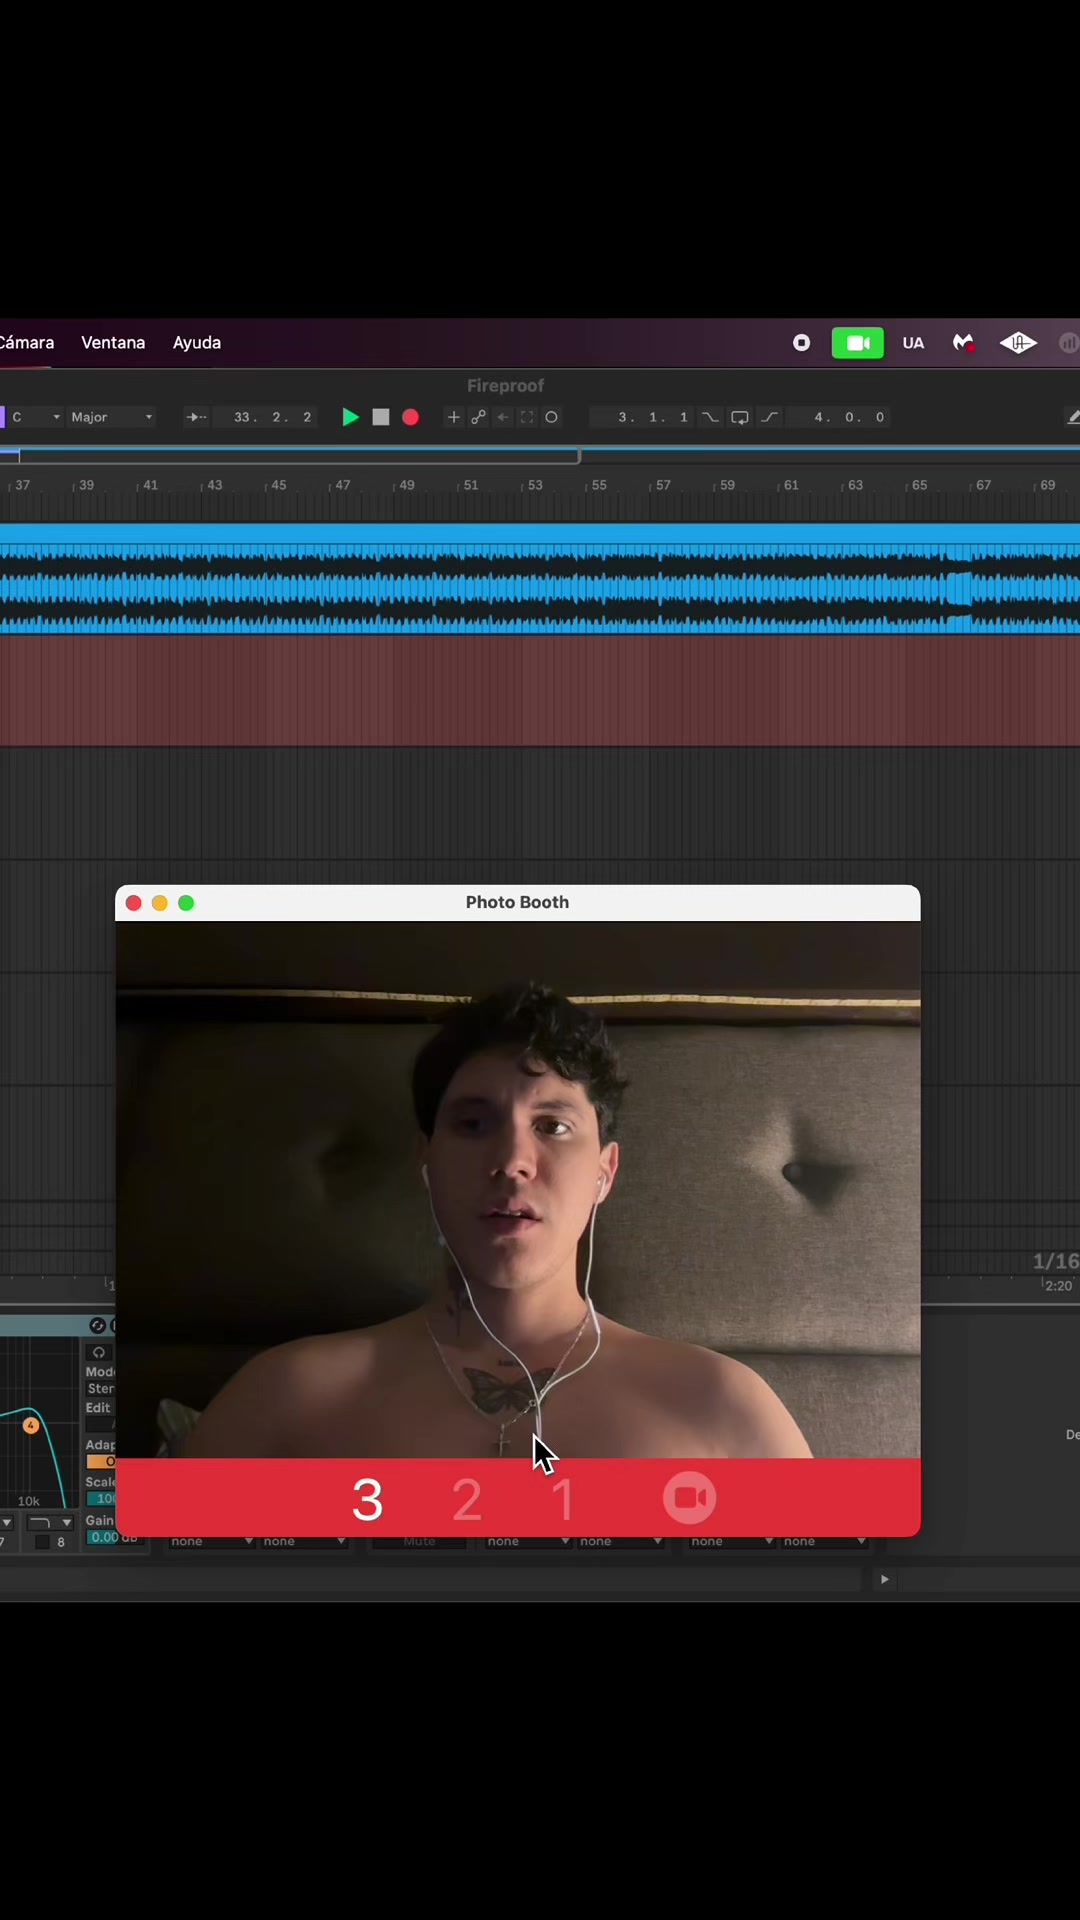Open the Ayuda menu
This screenshot has height=1920, width=1080.
tap(197, 343)
